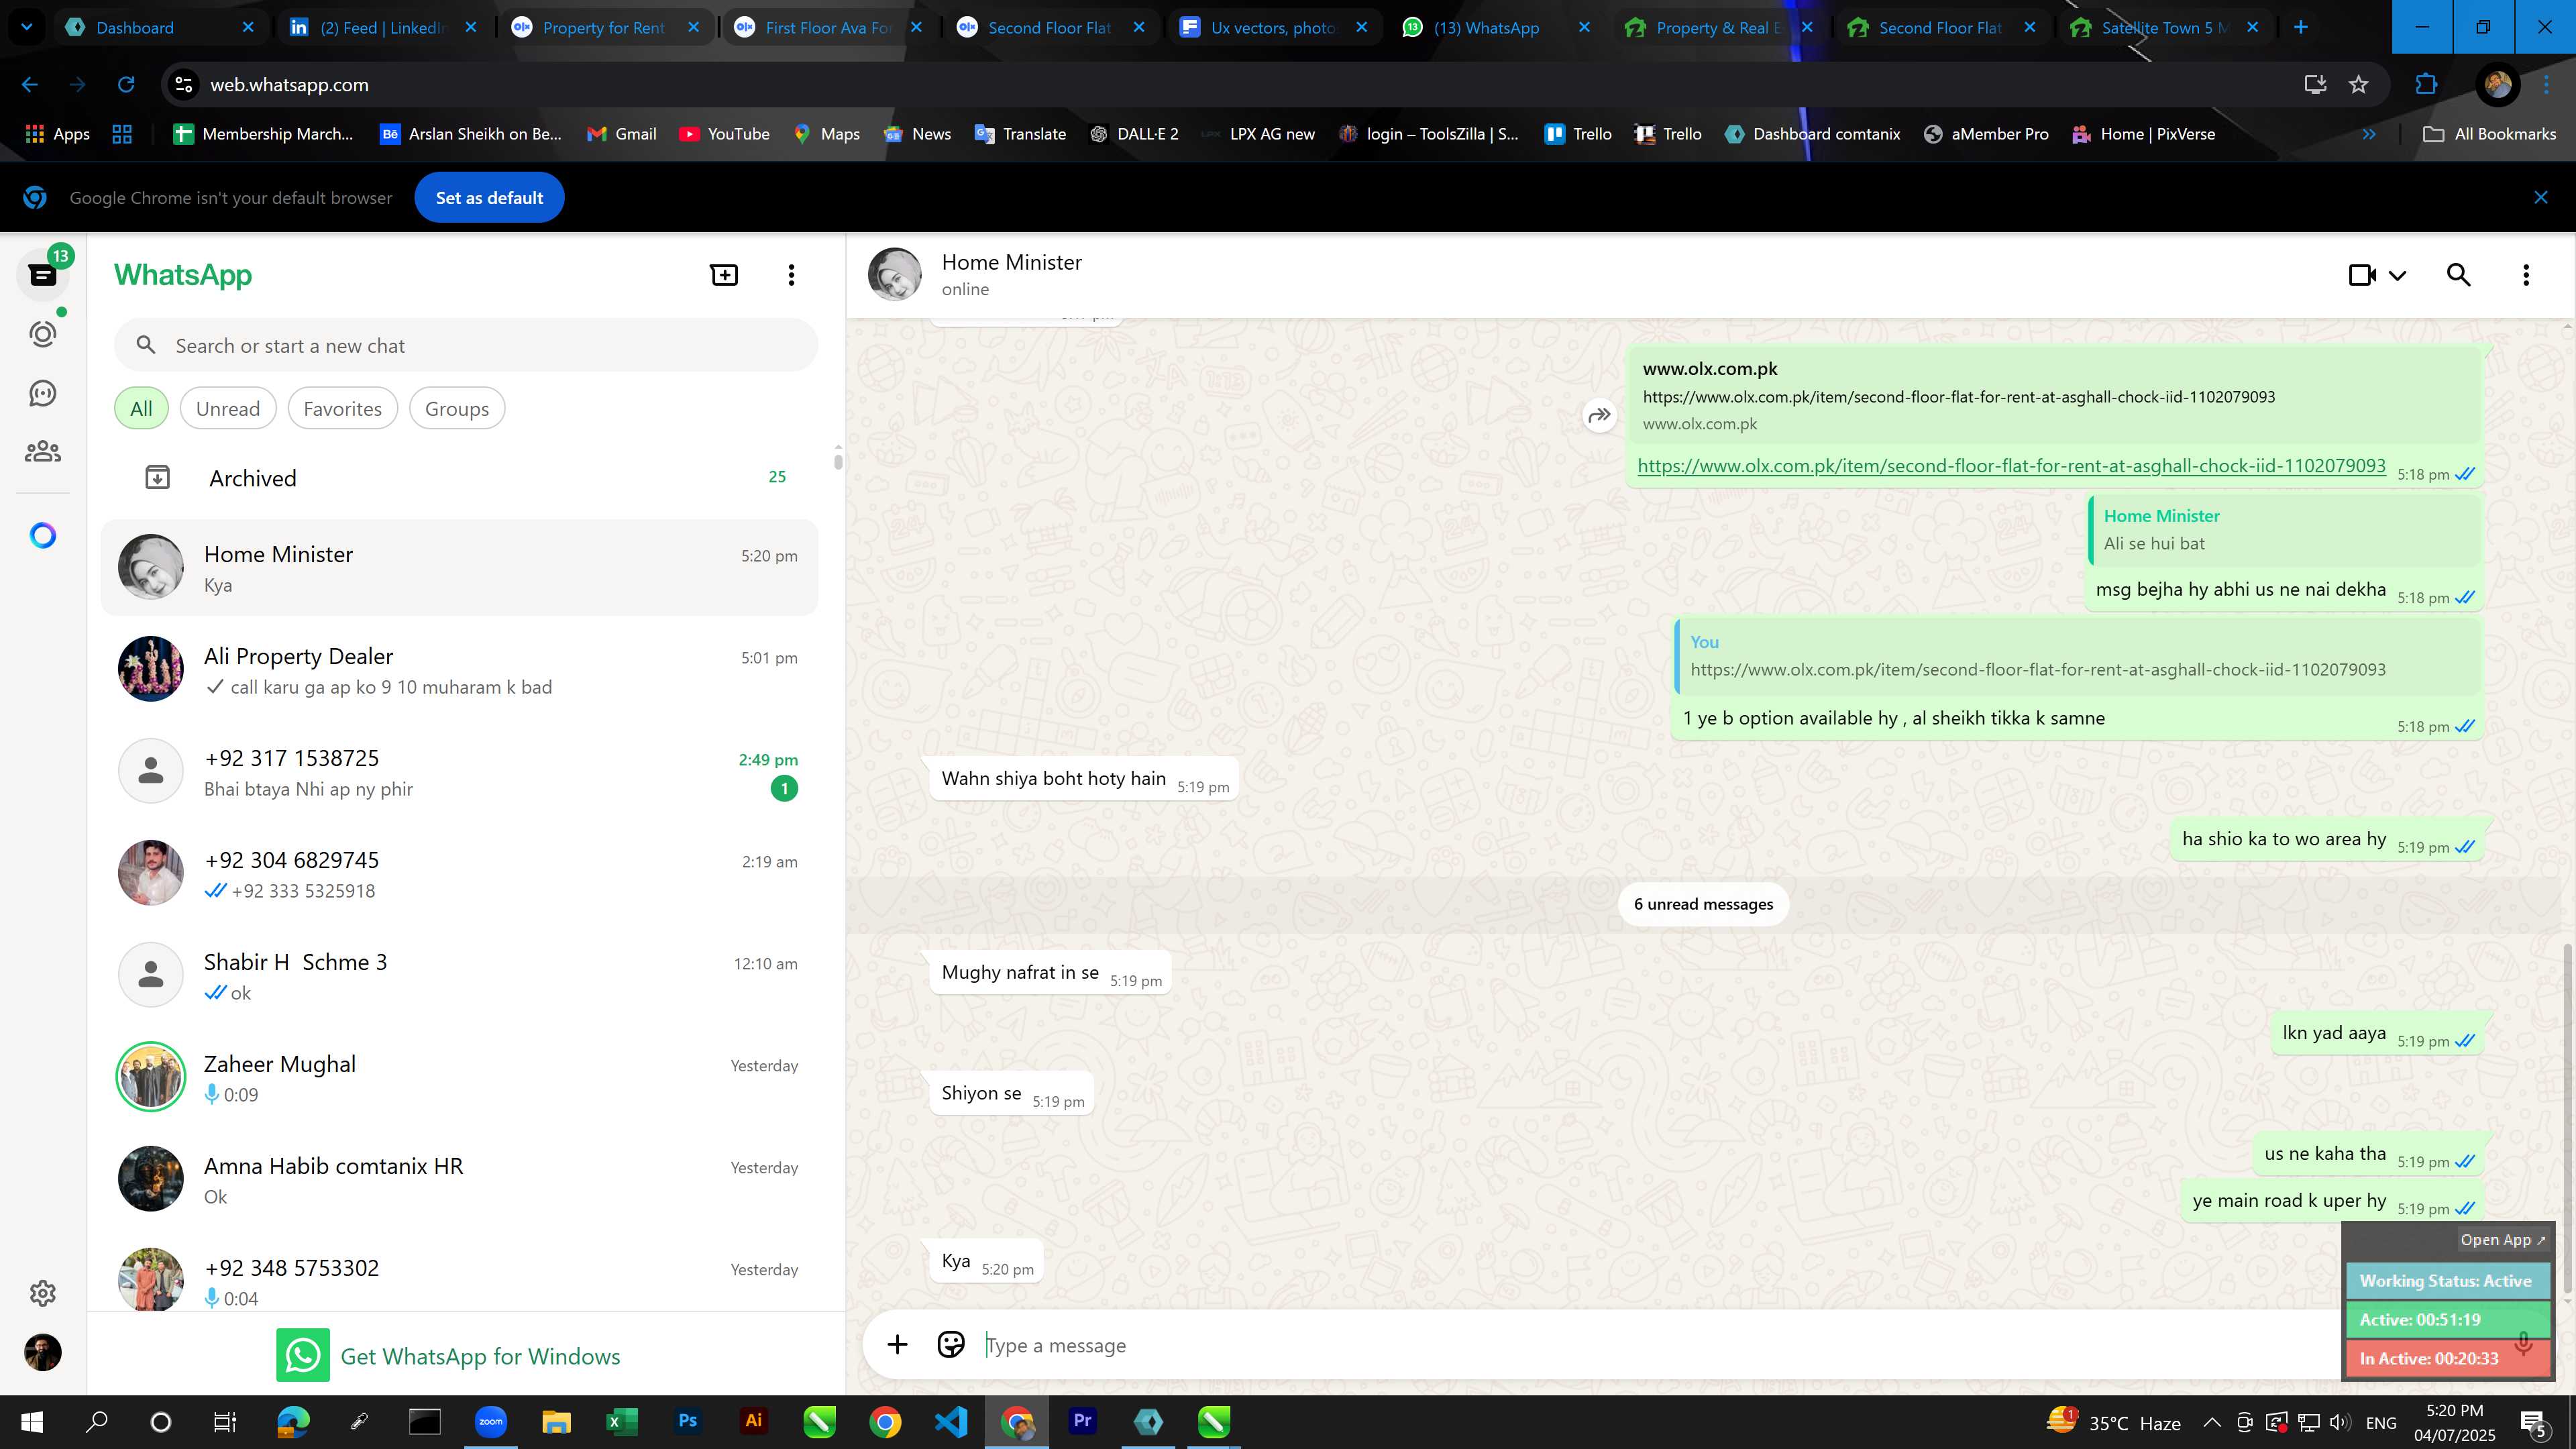This screenshot has height=1449, width=2576.
Task: Select the Unread chat filter
Action: [x=228, y=409]
